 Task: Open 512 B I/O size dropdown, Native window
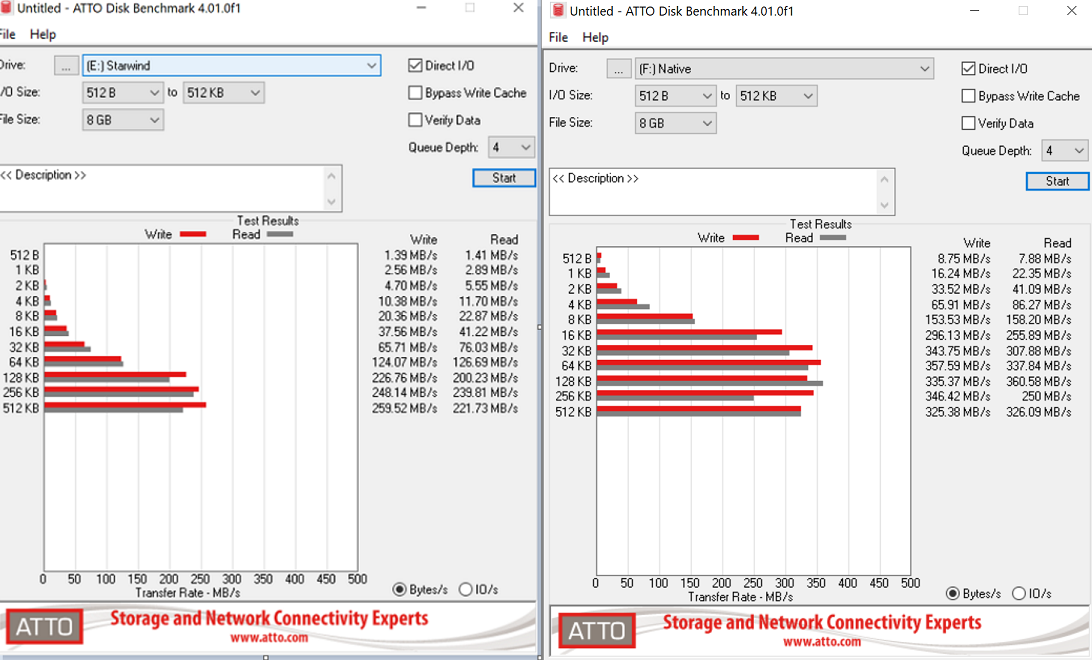676,96
